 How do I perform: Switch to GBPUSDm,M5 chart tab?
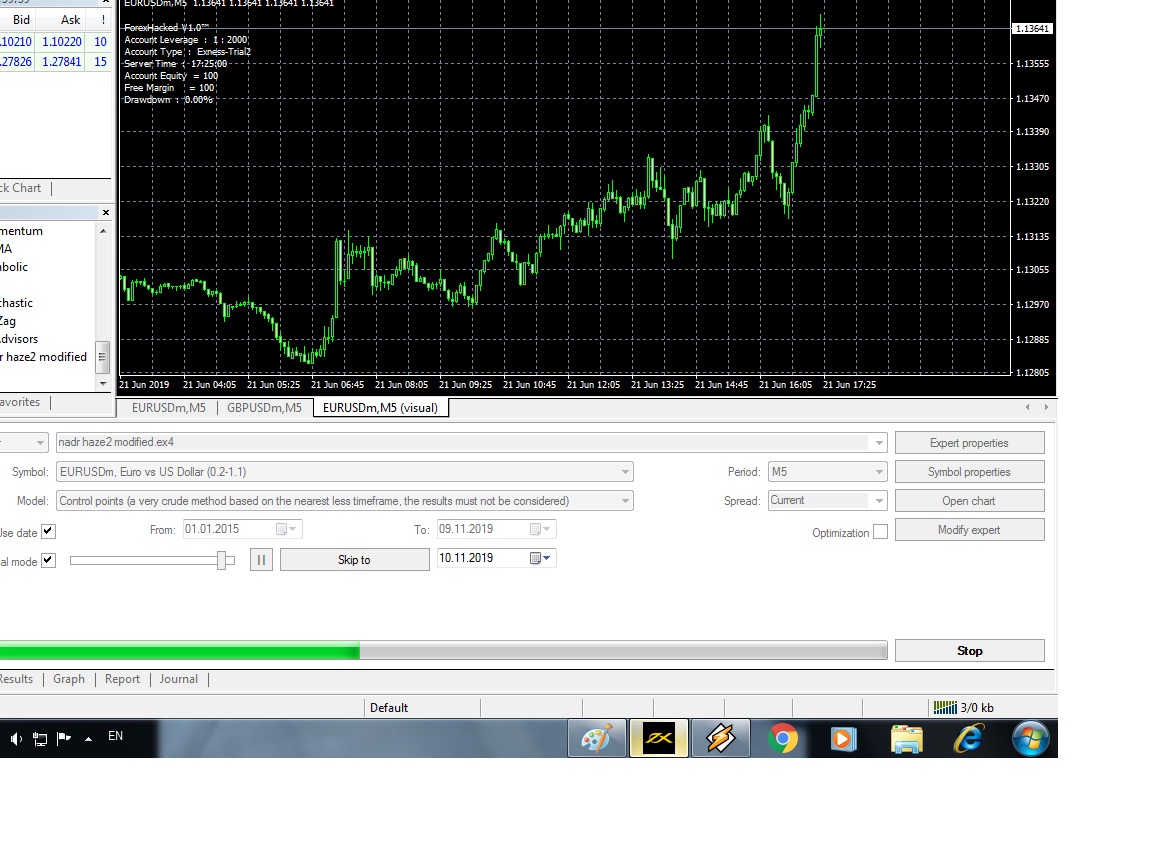pos(264,408)
